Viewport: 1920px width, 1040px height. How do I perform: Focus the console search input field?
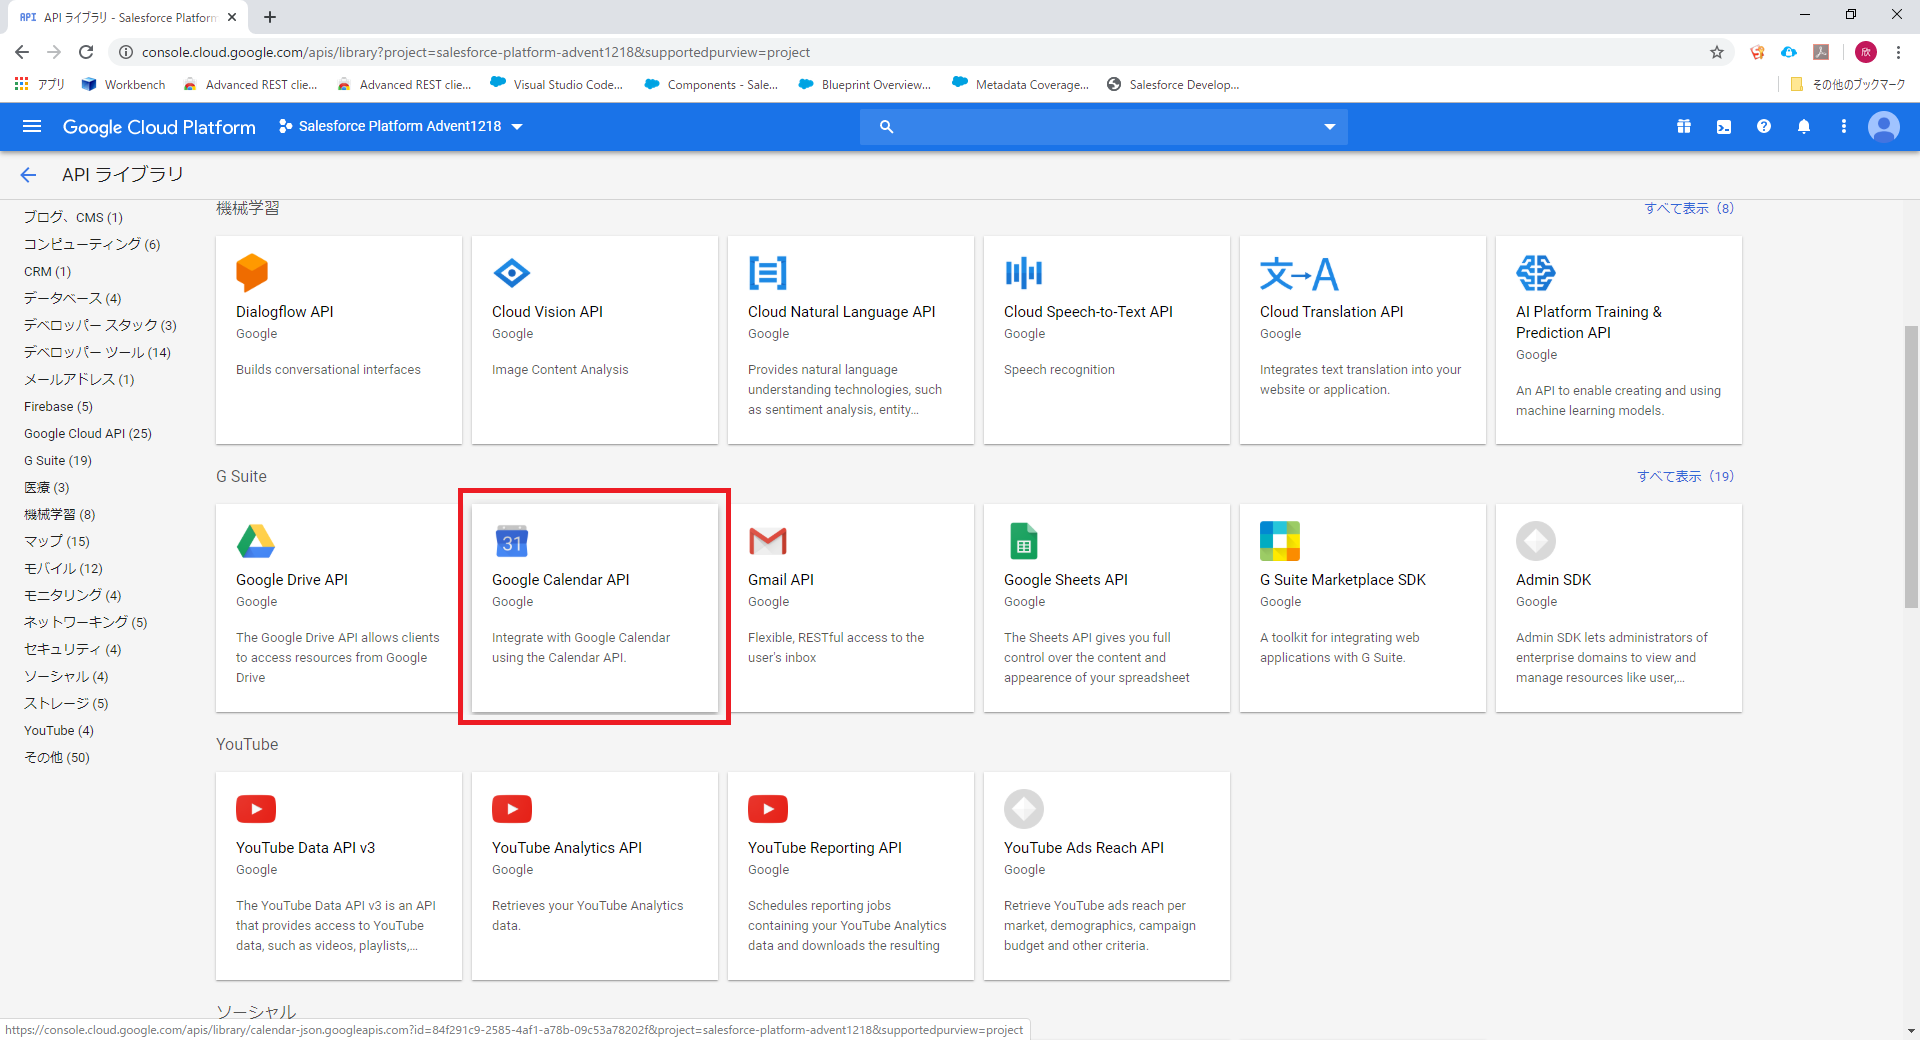pyautogui.click(x=1104, y=127)
